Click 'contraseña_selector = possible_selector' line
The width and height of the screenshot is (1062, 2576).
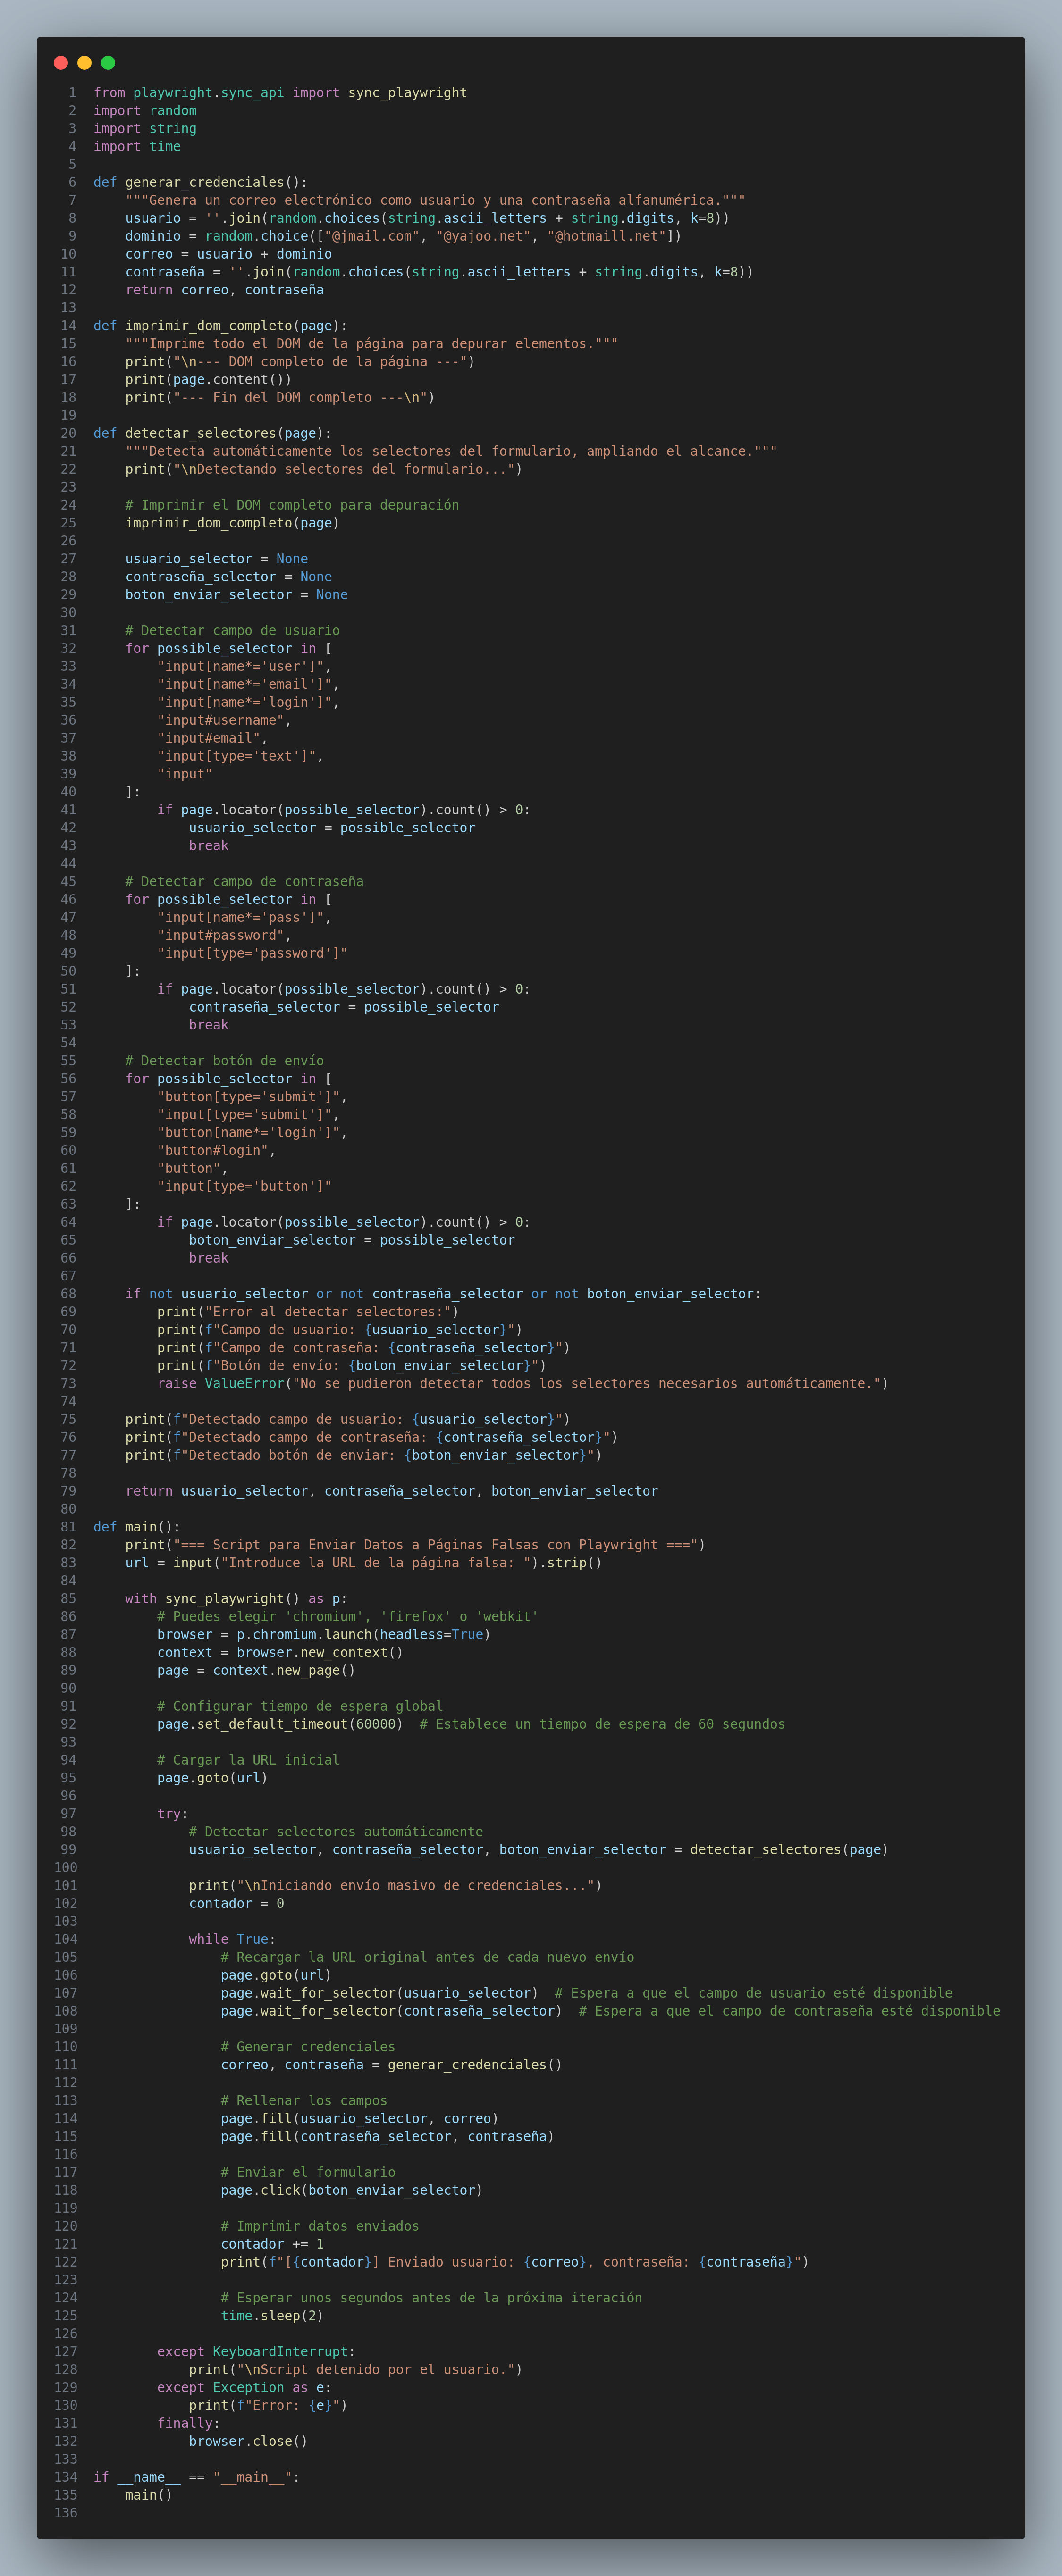pos(344,1007)
